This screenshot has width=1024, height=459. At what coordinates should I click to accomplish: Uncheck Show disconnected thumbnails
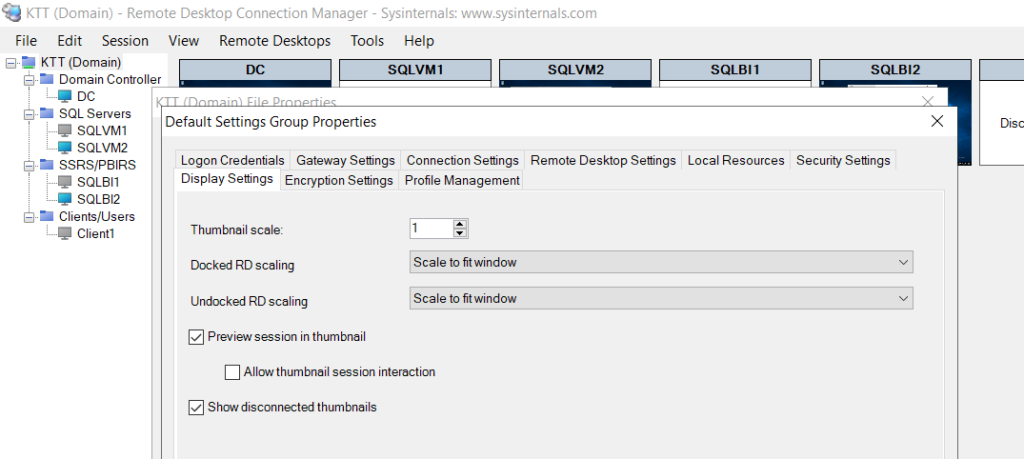pyautogui.click(x=196, y=407)
